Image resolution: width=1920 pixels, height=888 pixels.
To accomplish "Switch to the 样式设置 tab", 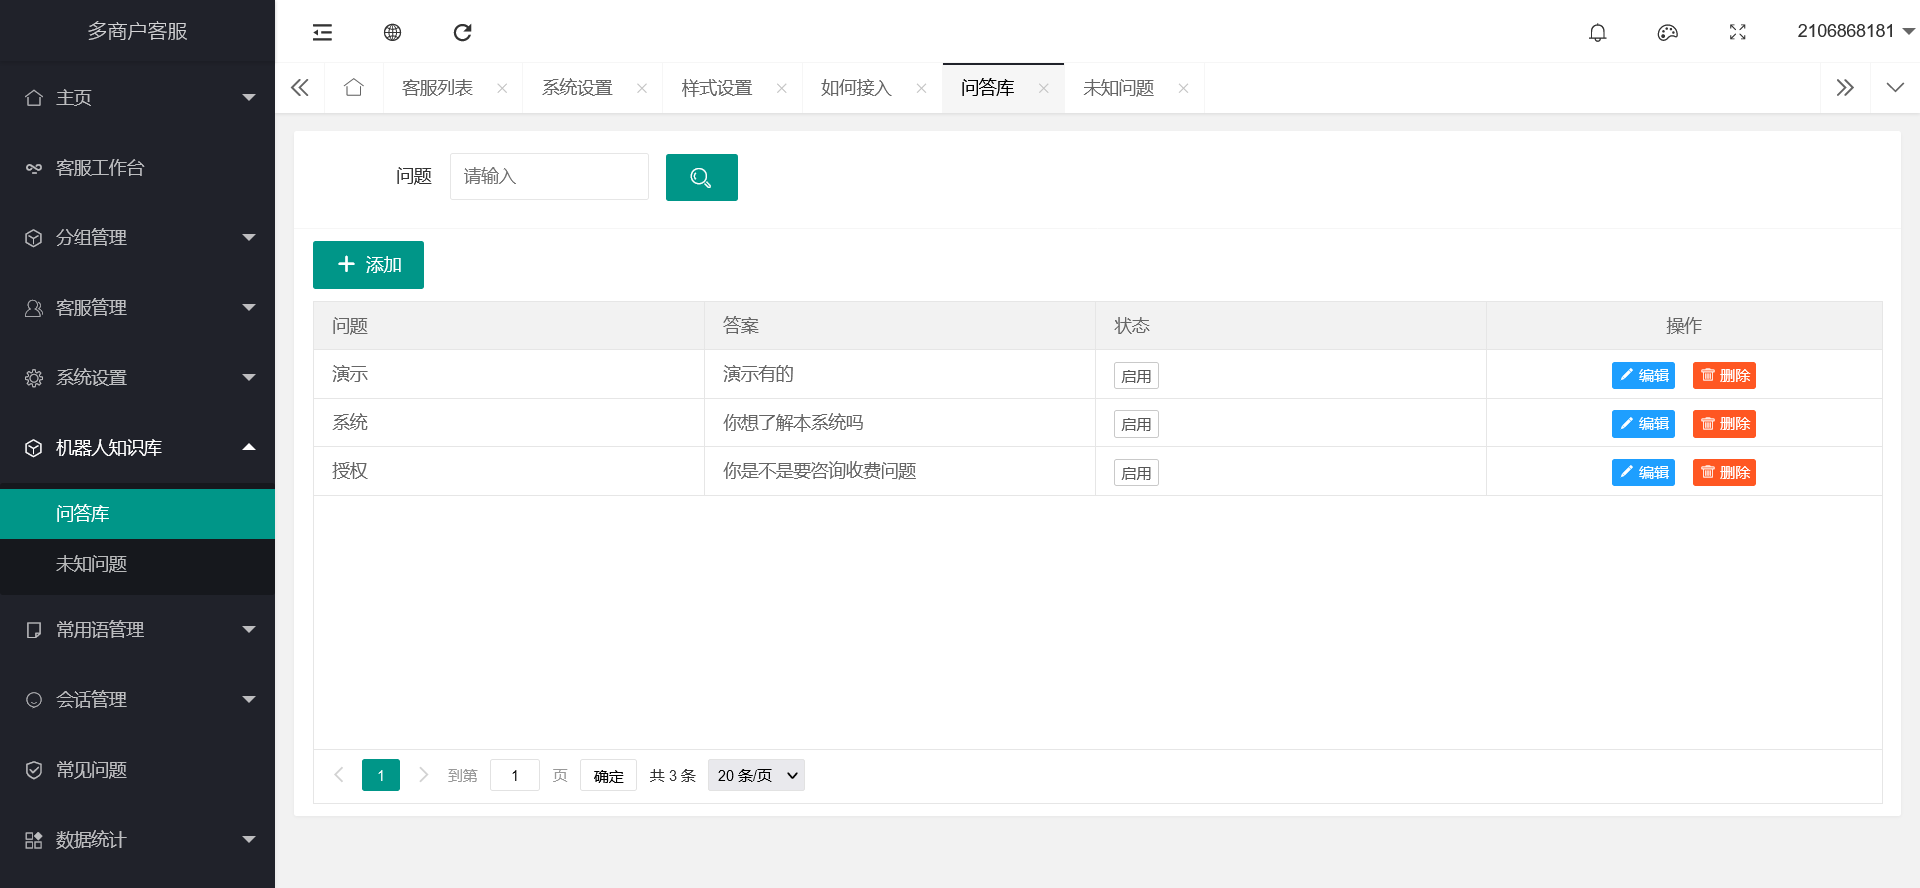I will coord(717,88).
